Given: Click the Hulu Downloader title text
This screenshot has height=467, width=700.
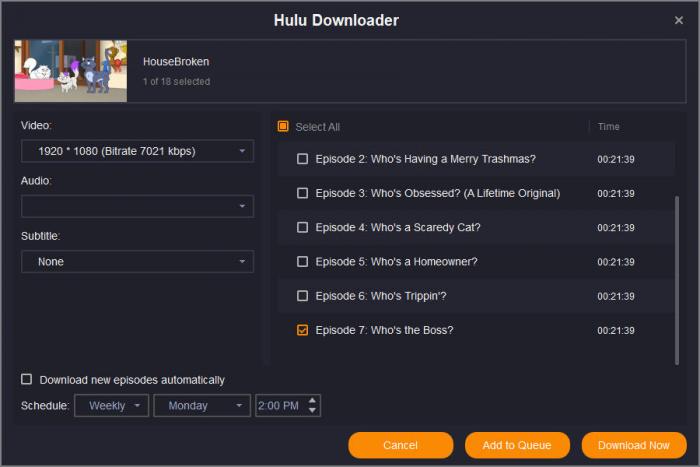Looking at the screenshot, I should 336,21.
